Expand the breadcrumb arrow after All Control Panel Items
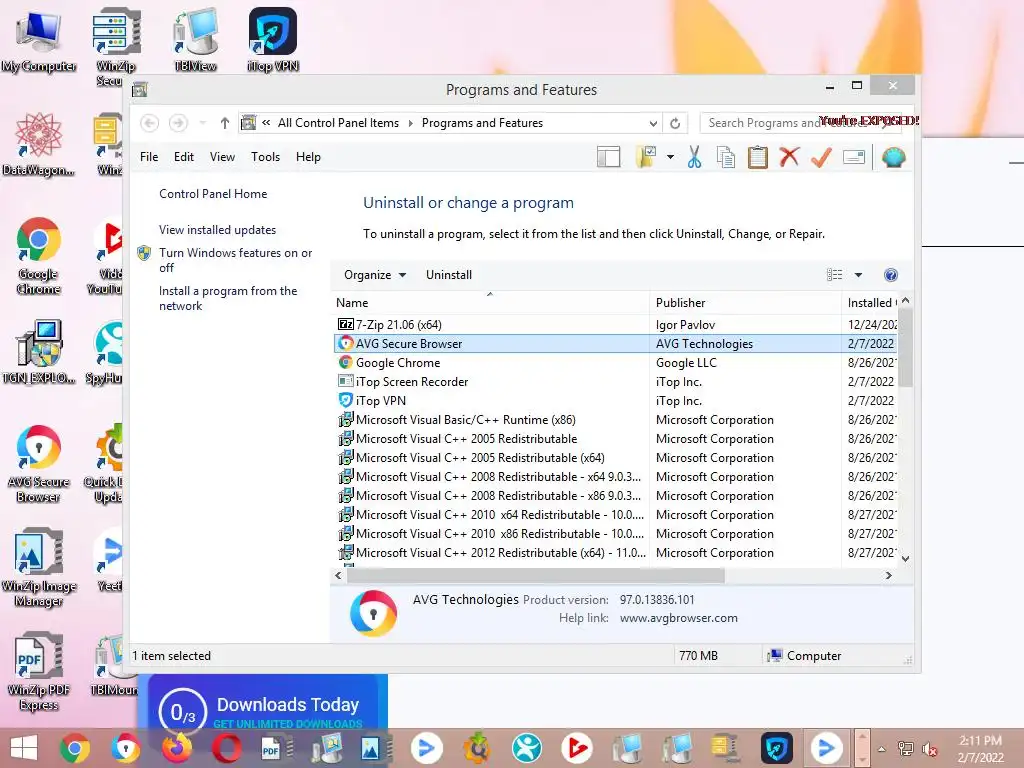This screenshot has width=1024, height=768. tap(411, 123)
